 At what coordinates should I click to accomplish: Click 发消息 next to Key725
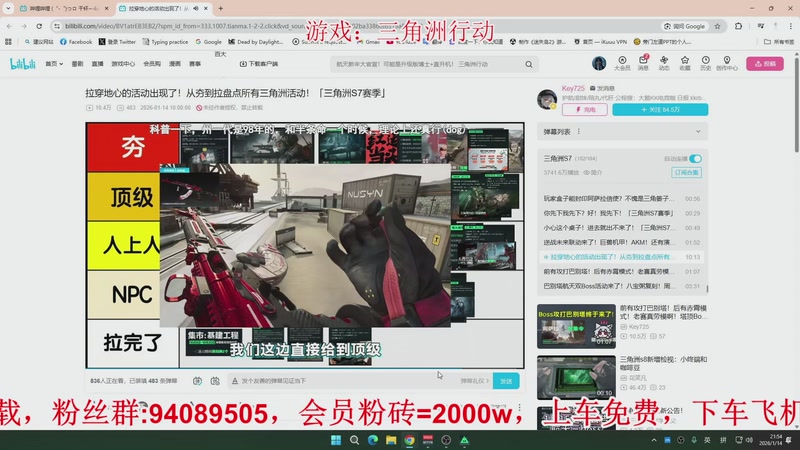pos(602,88)
